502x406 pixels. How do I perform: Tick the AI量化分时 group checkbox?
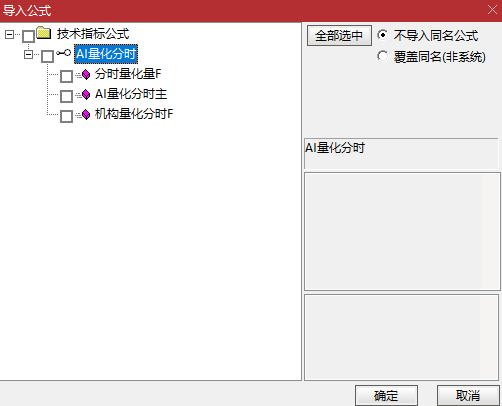47,56
